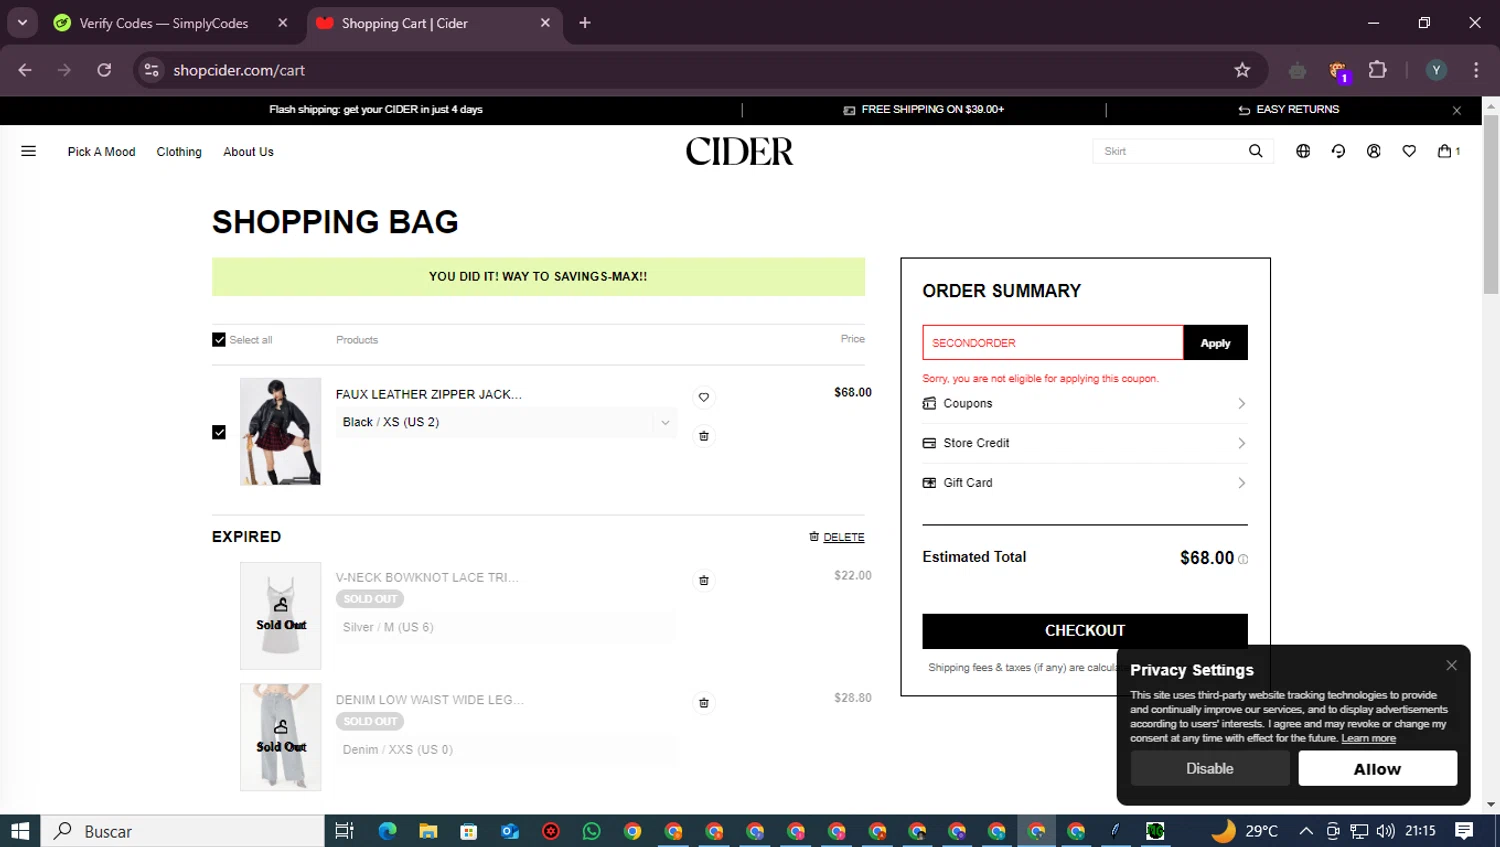Bookmark this page with the star
This screenshot has height=847, width=1500.
(x=1242, y=70)
